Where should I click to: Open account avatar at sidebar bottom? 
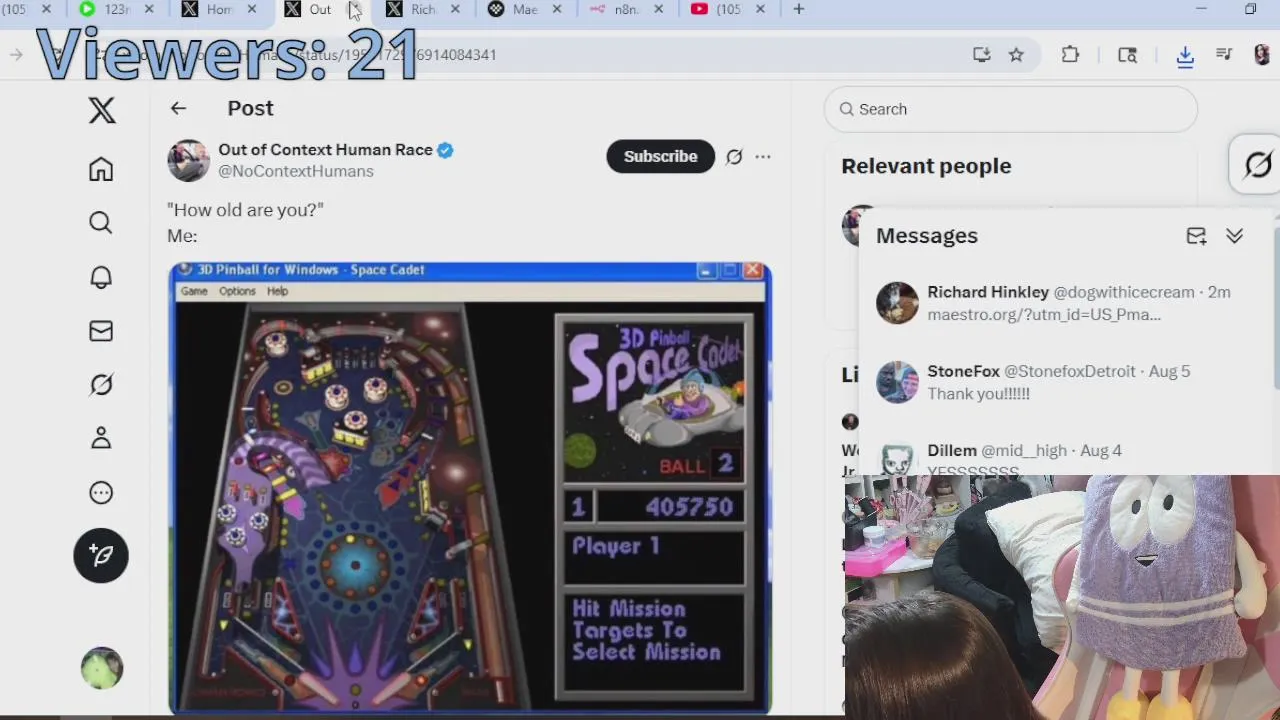click(x=101, y=668)
